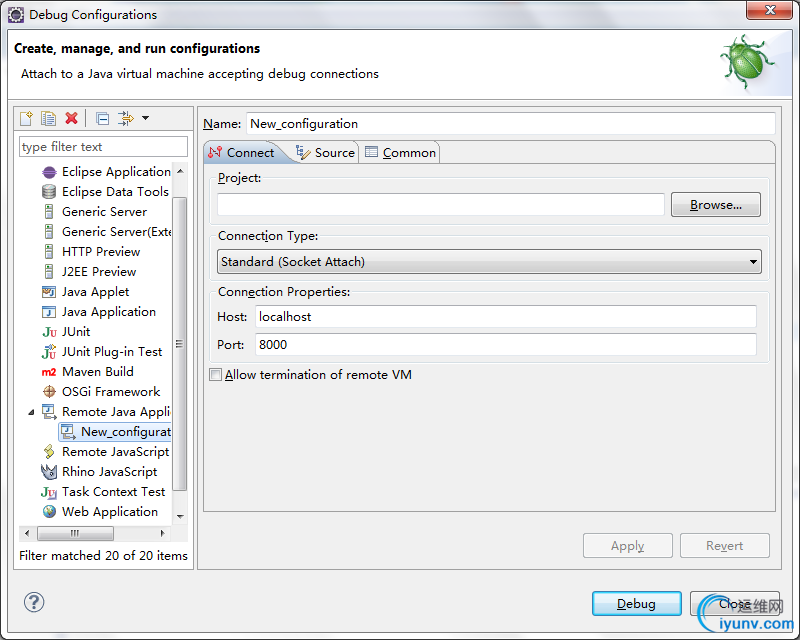Screen dimensions: 800x640
Task: Click the Java Application icon
Action: coord(49,312)
